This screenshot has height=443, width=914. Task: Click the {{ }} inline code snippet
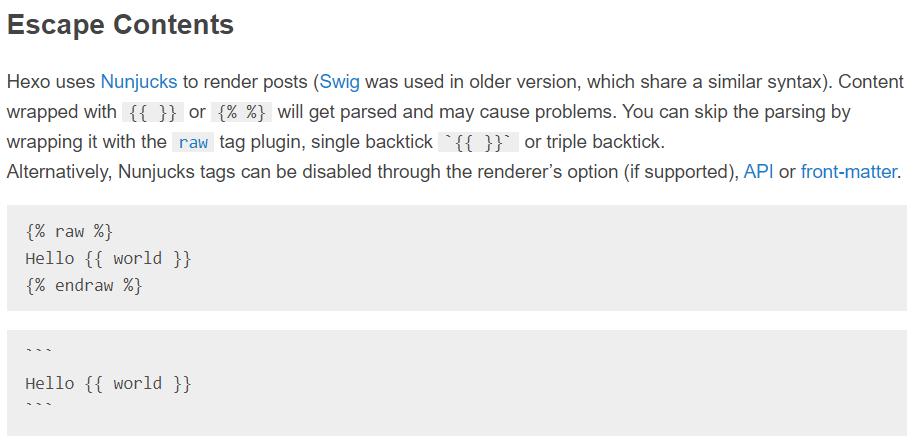click(153, 112)
